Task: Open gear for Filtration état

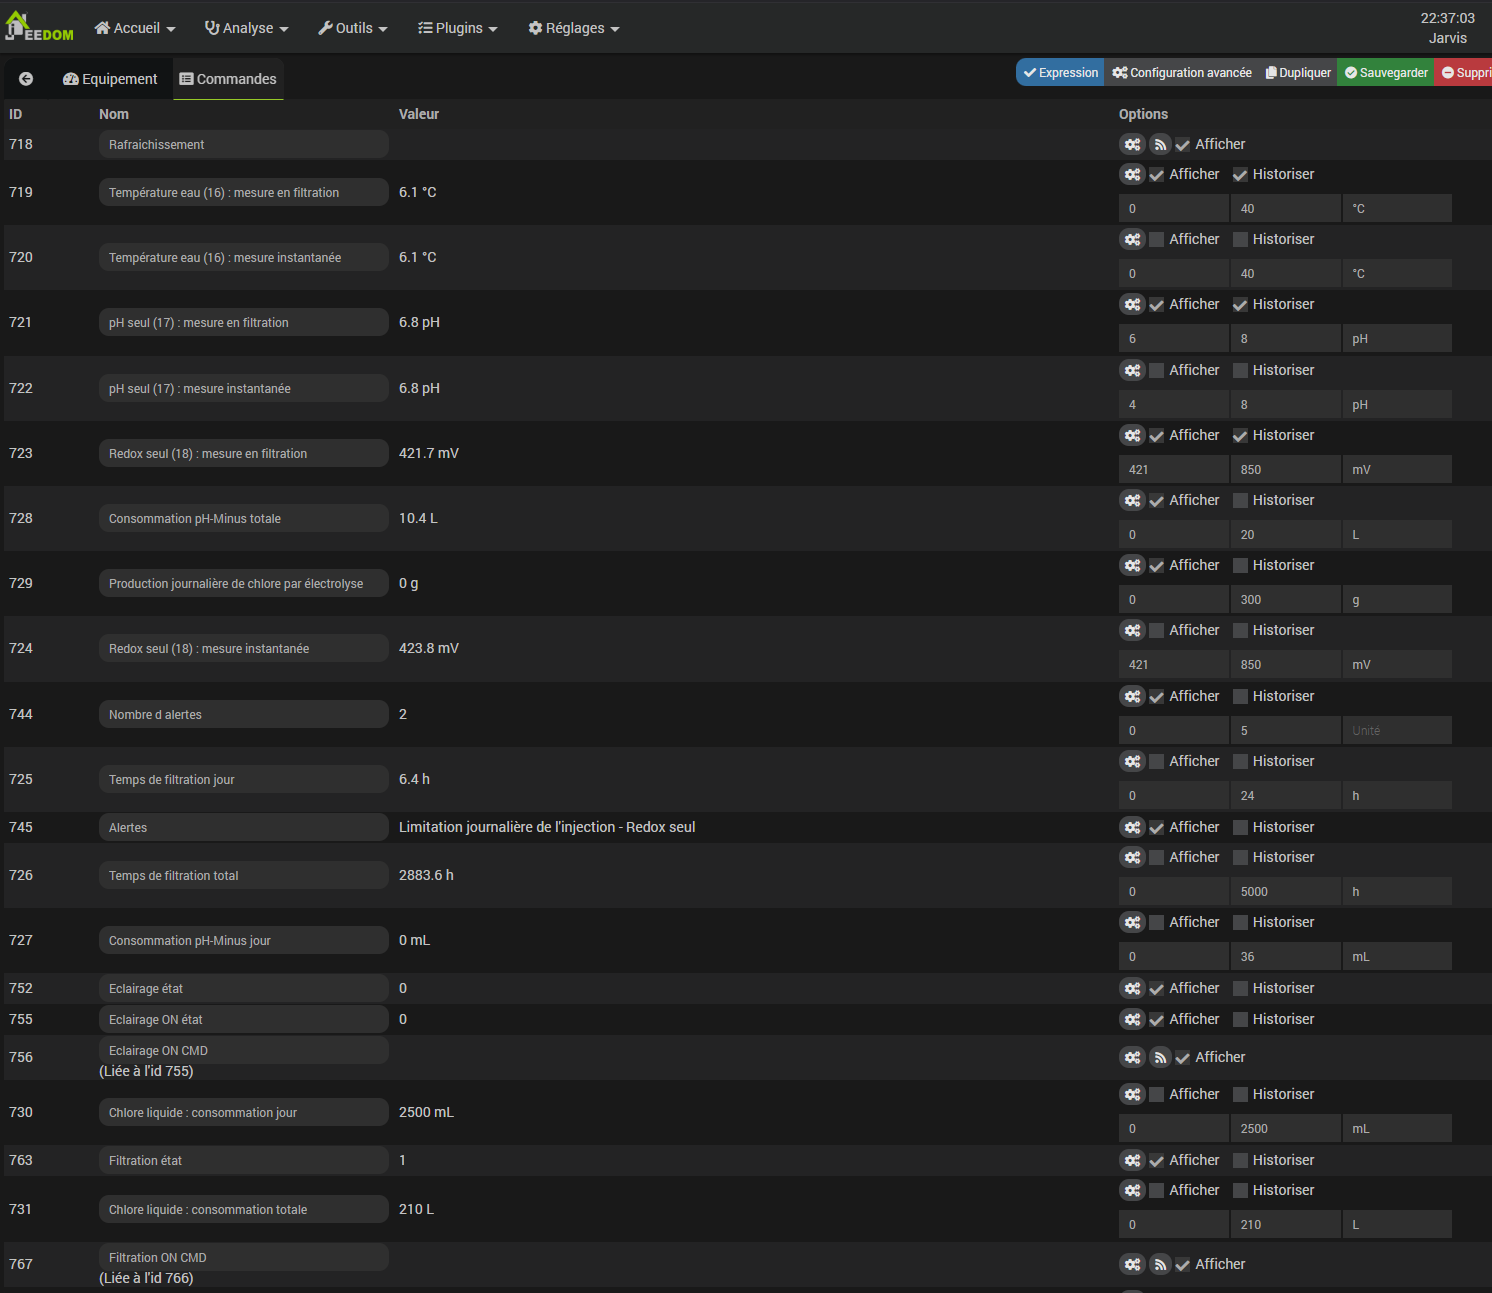Action: click(1132, 1160)
